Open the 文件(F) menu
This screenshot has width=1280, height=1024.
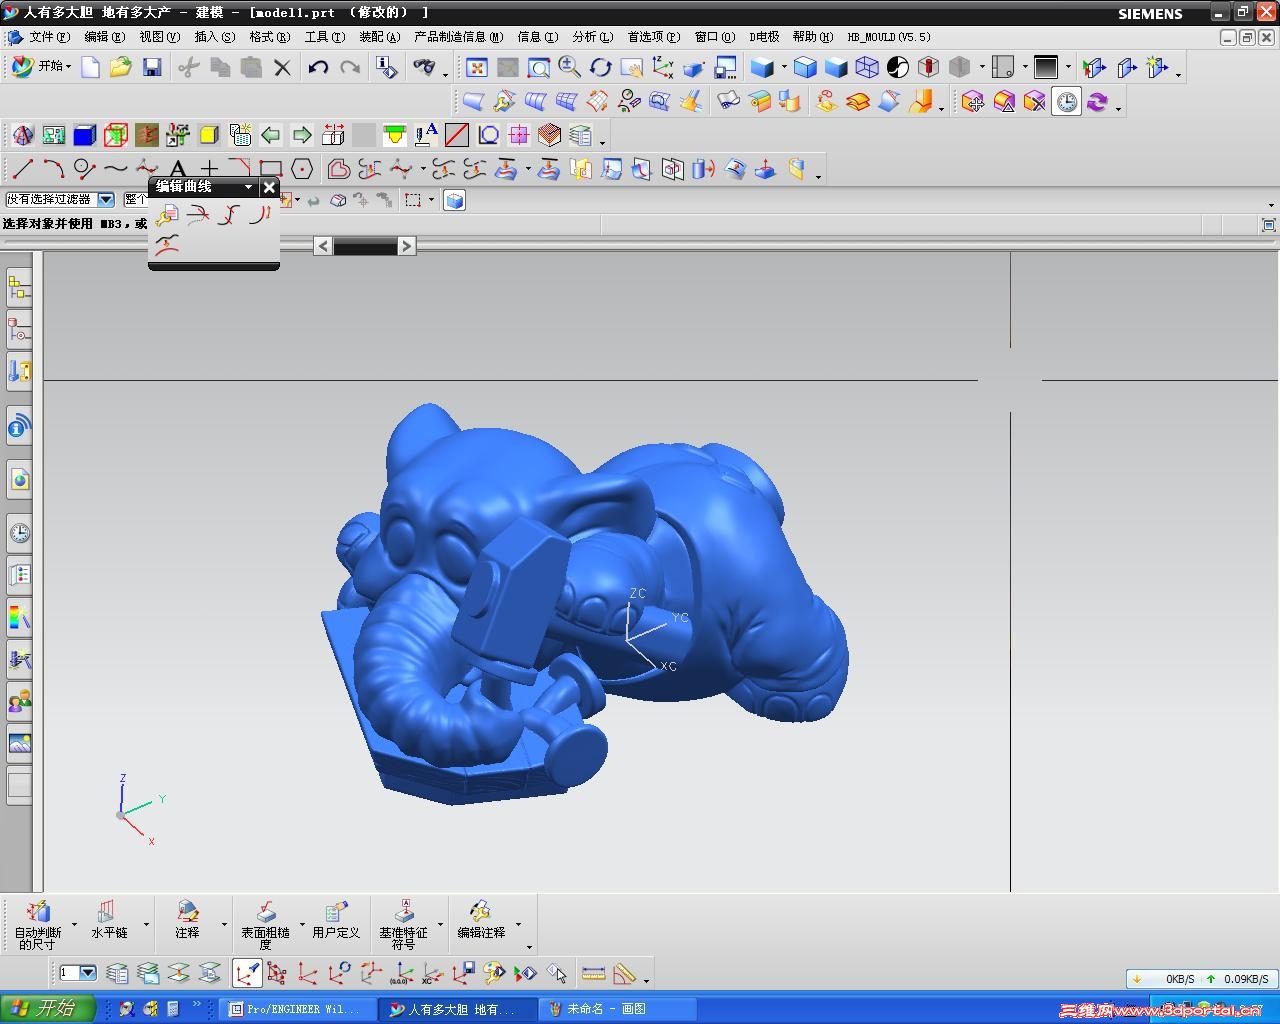click(x=49, y=37)
